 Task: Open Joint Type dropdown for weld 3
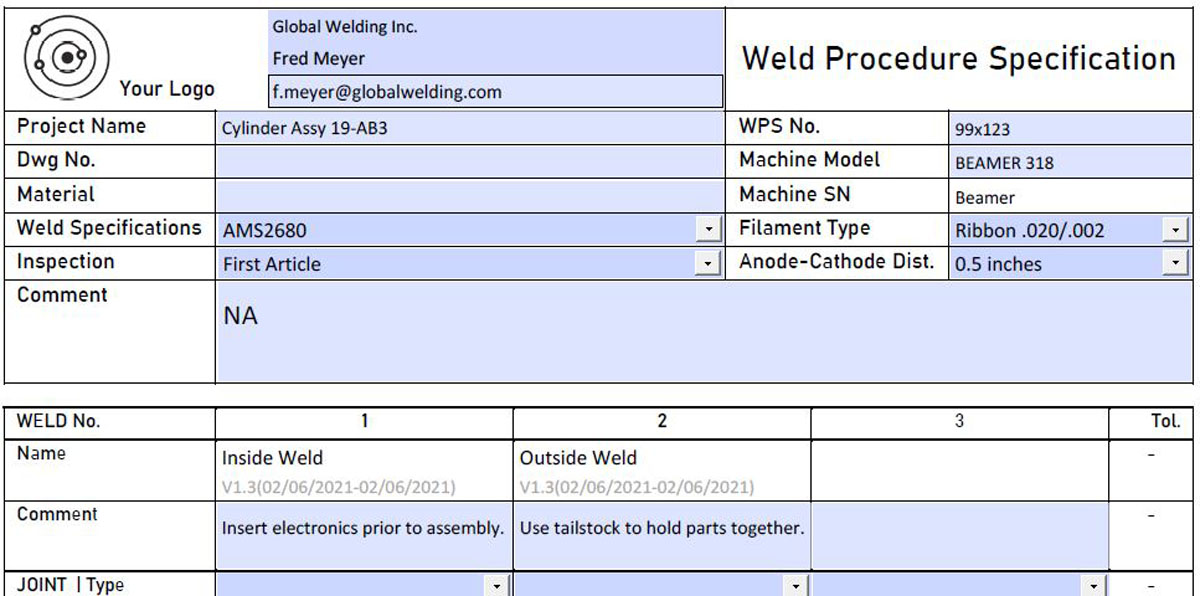tap(1095, 586)
